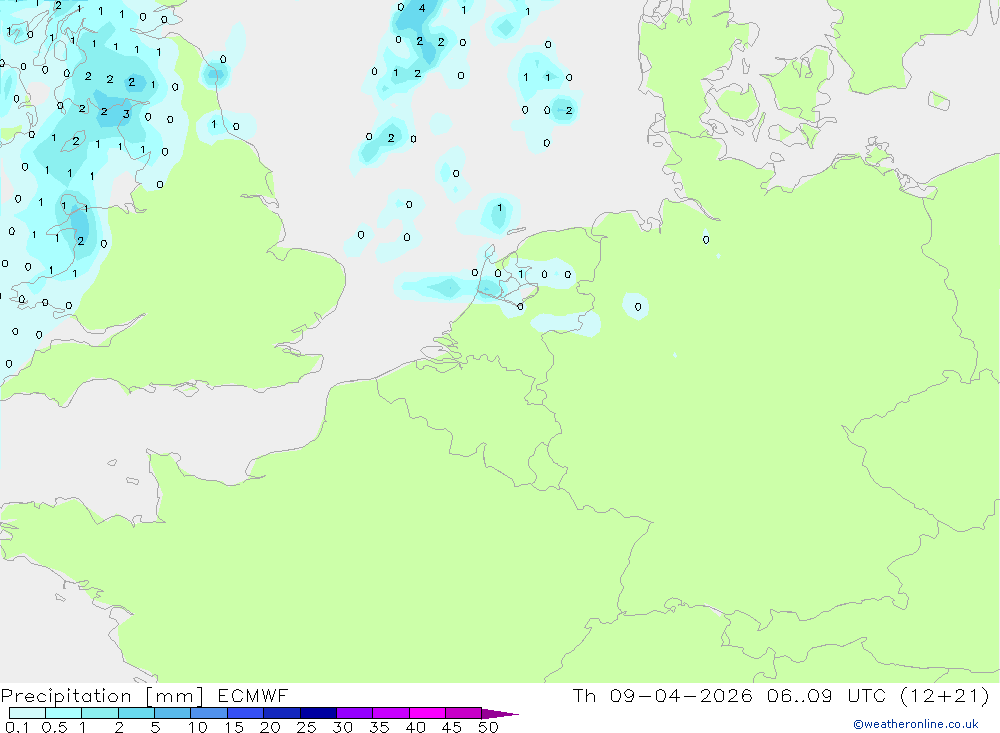The image size is (1000, 733).
Task: Click the date text '09-04-2026'
Action: pyautogui.click(x=680, y=695)
